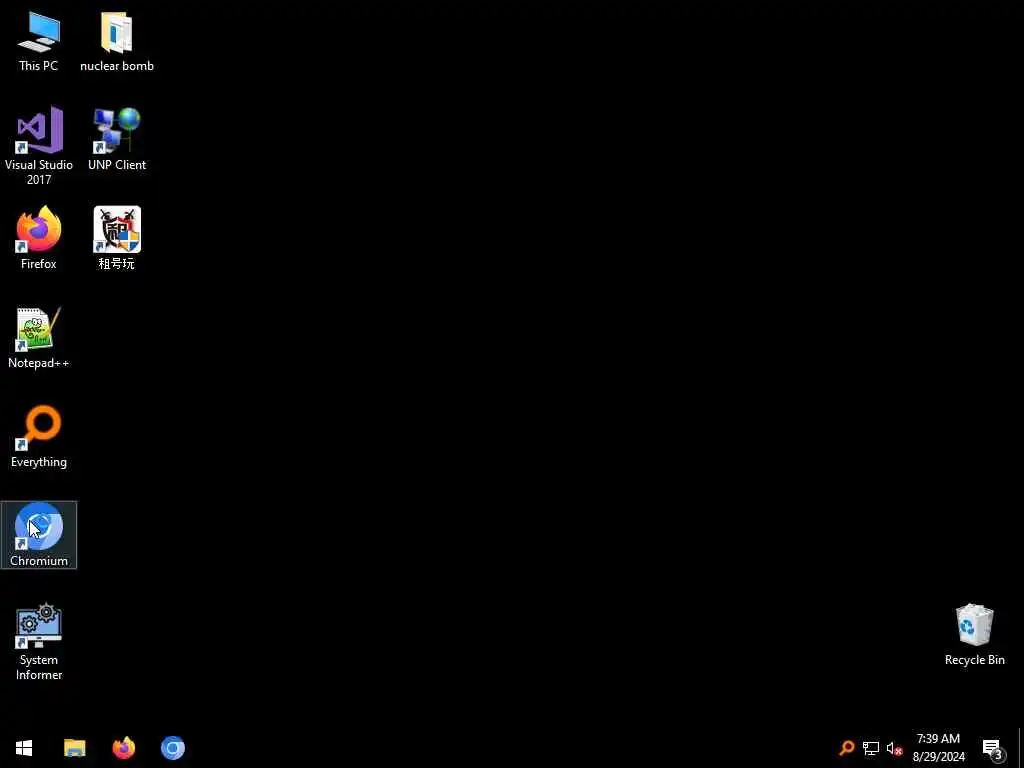Select the Notepad++ desktop shortcut
The height and width of the screenshot is (768, 1024).
pyautogui.click(x=39, y=338)
